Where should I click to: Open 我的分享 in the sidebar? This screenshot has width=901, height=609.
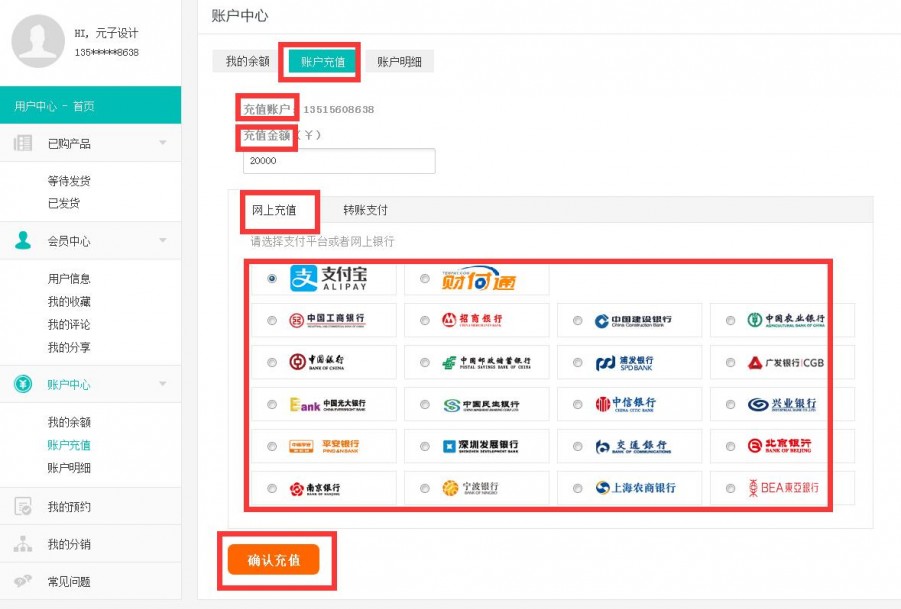[69, 348]
